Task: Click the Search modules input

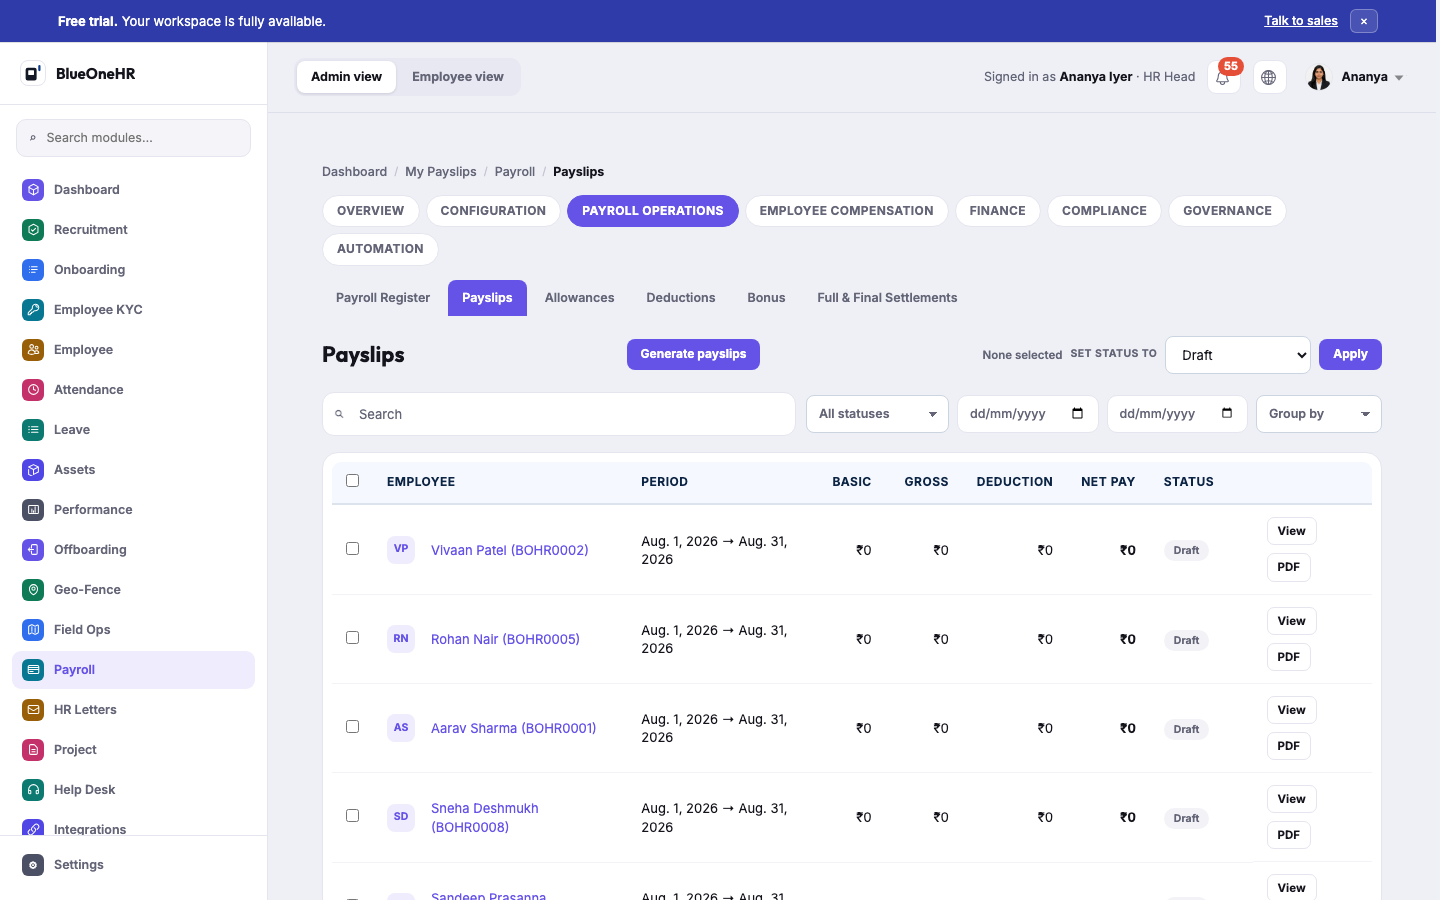Action: 133,138
